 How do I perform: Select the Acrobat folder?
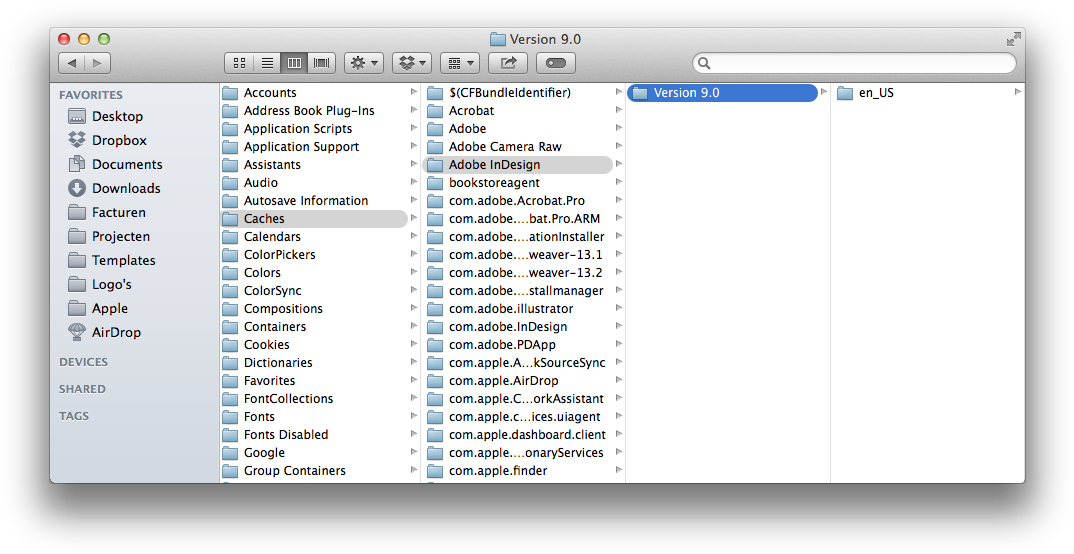click(x=524, y=110)
